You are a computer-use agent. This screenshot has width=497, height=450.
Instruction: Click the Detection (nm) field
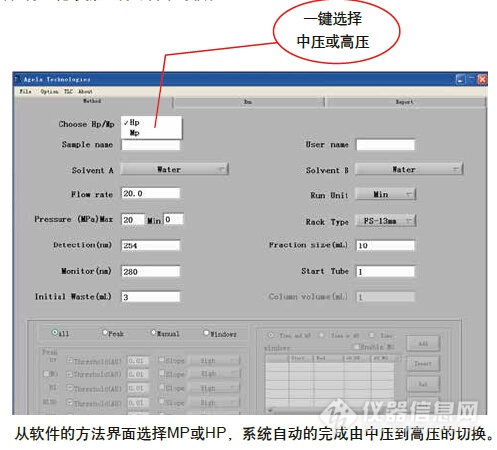[x=151, y=245]
